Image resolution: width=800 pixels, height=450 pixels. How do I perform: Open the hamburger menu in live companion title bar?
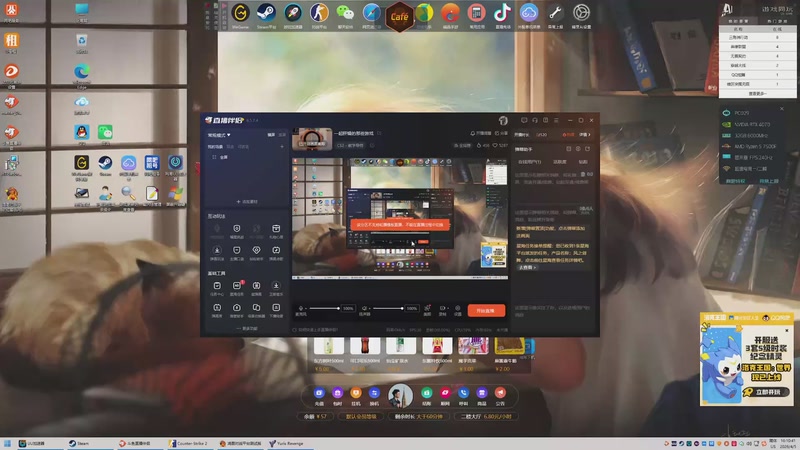pos(556,120)
